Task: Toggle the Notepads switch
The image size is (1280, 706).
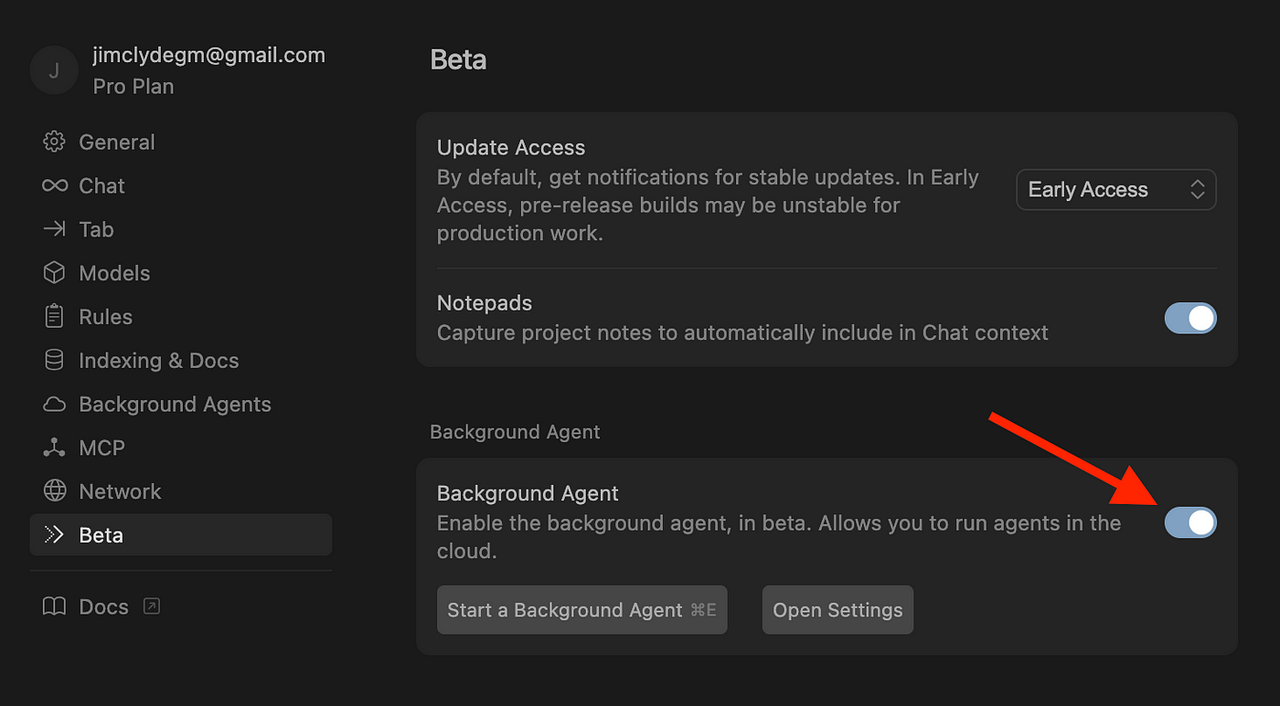Action: (x=1190, y=318)
